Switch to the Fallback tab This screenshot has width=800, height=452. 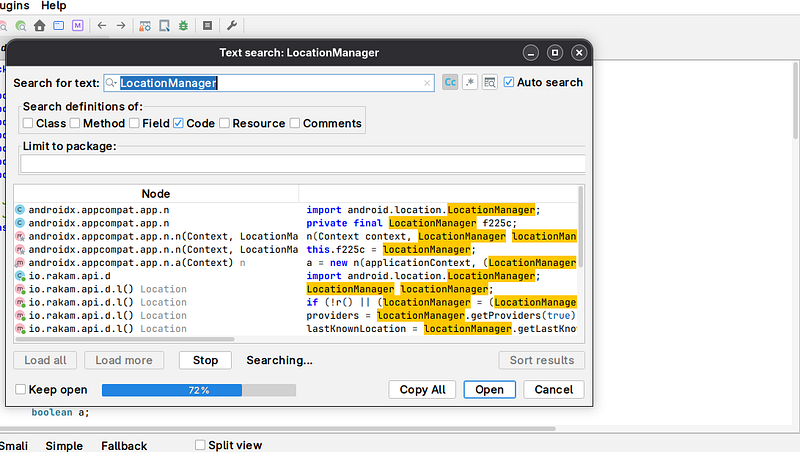(124, 445)
